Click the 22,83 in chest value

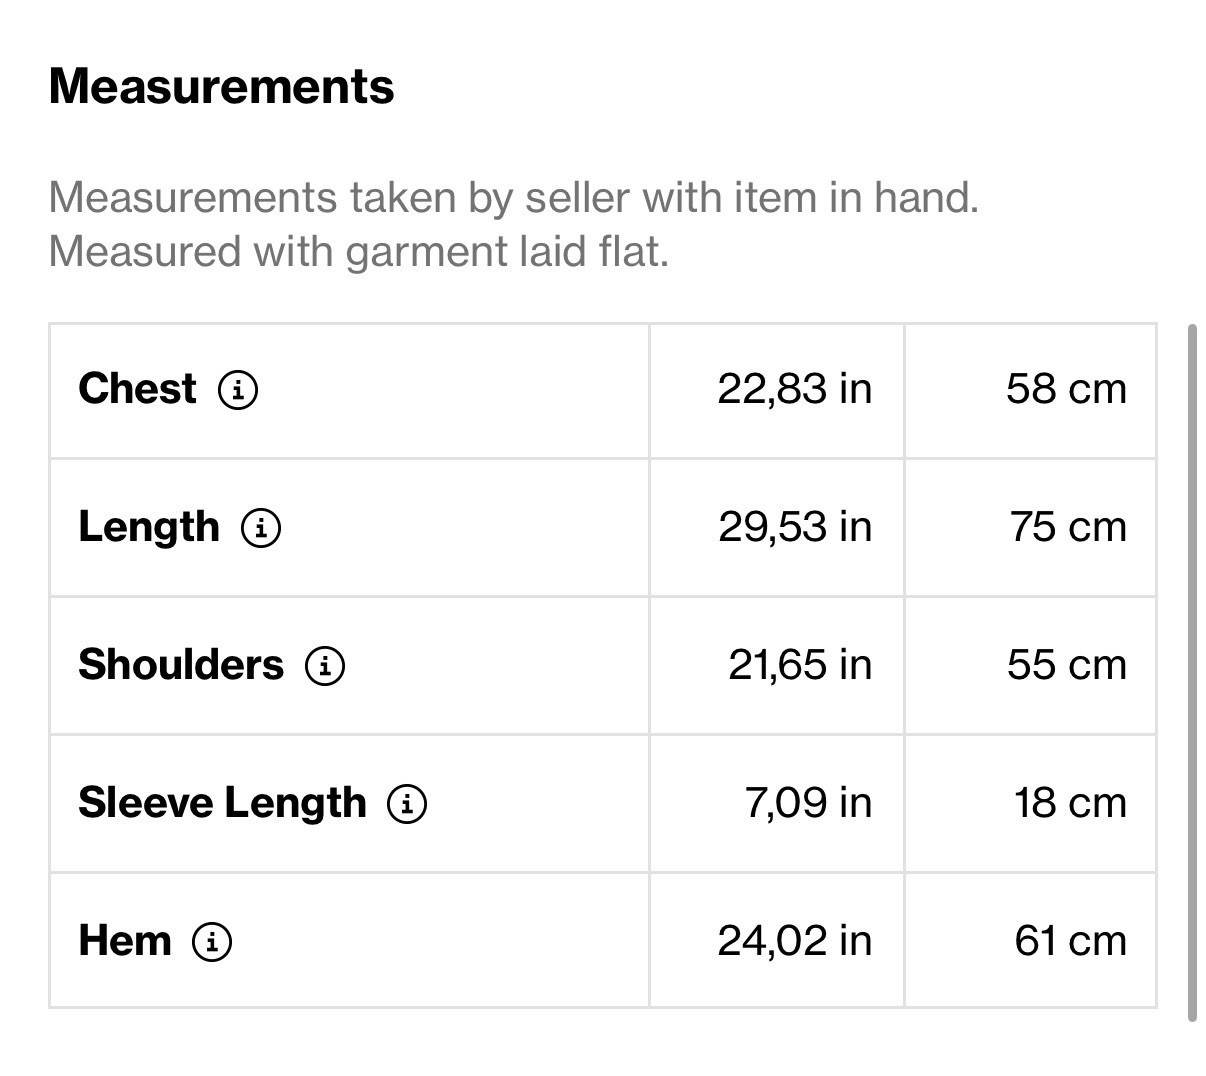click(795, 389)
